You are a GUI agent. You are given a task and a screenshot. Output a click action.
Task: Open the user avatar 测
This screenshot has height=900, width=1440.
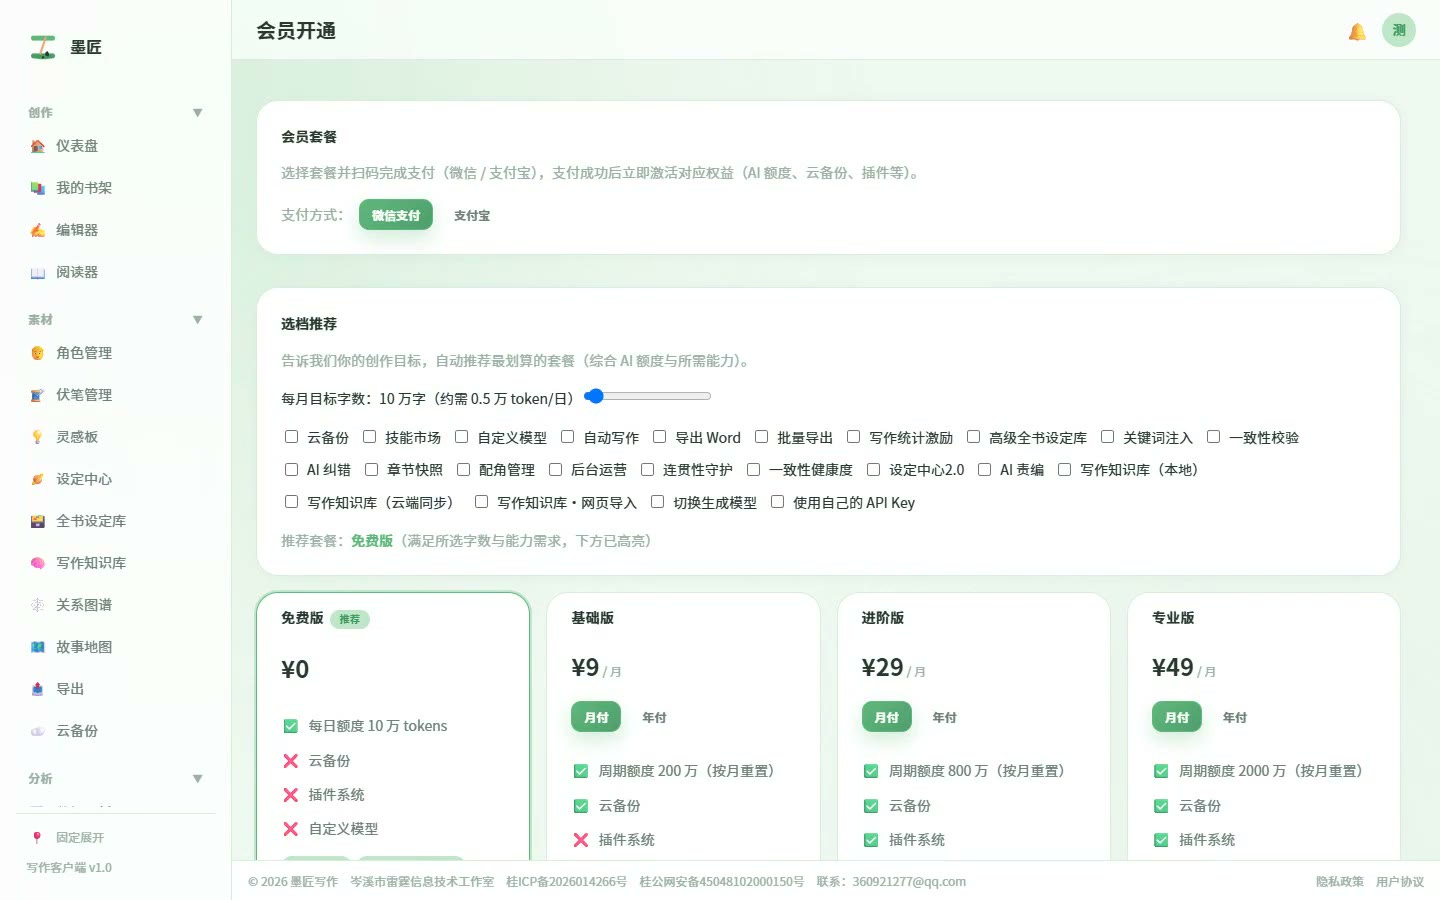[1399, 30]
